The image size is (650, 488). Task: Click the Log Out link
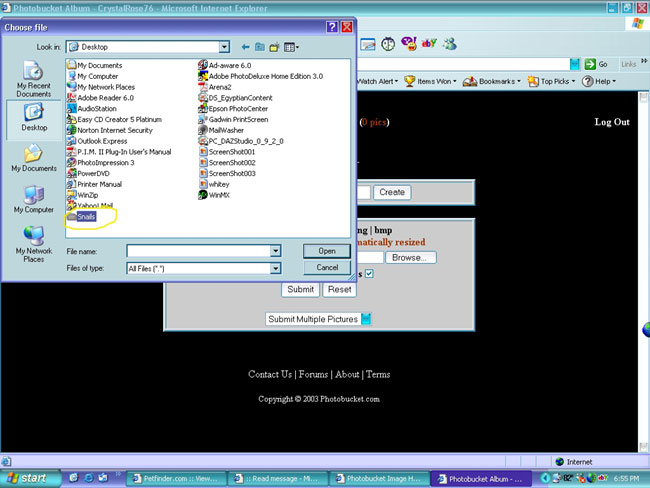pyautogui.click(x=612, y=122)
